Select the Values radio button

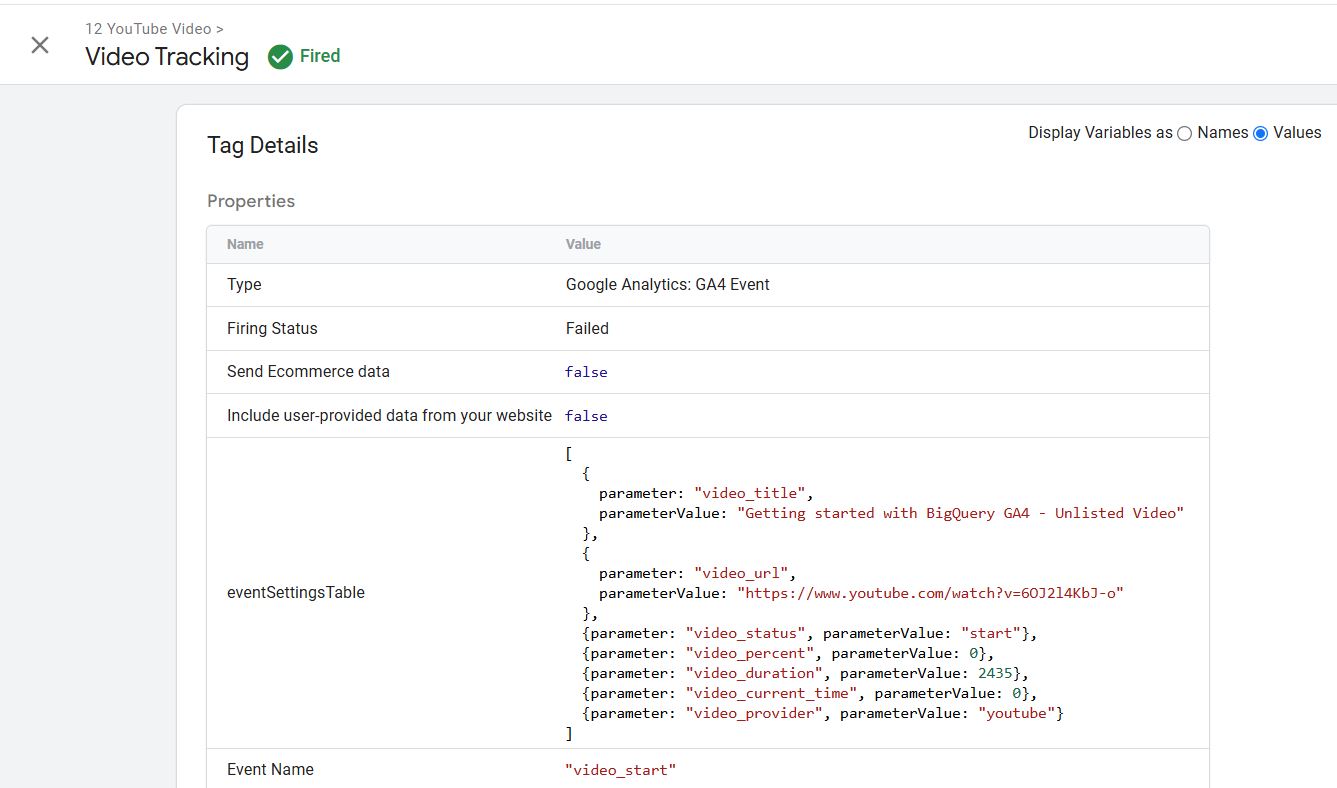(x=1260, y=134)
